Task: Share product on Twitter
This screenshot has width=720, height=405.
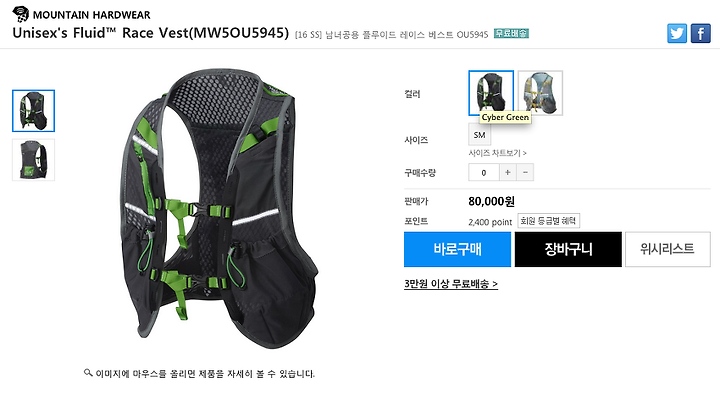Action: [677, 34]
